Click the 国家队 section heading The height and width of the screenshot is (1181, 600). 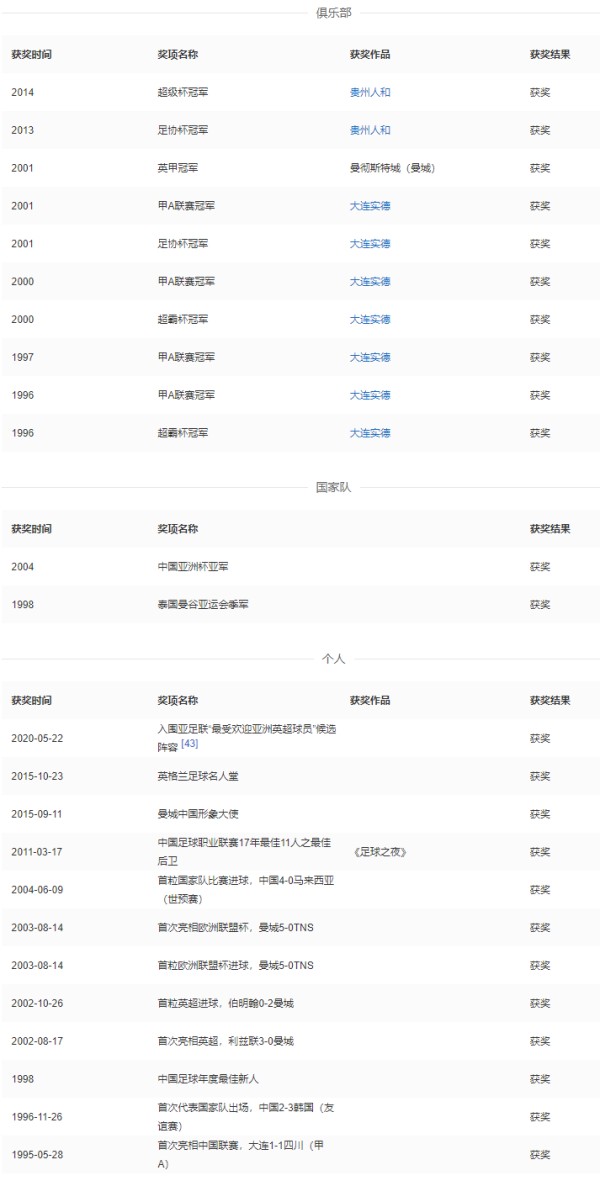333,487
